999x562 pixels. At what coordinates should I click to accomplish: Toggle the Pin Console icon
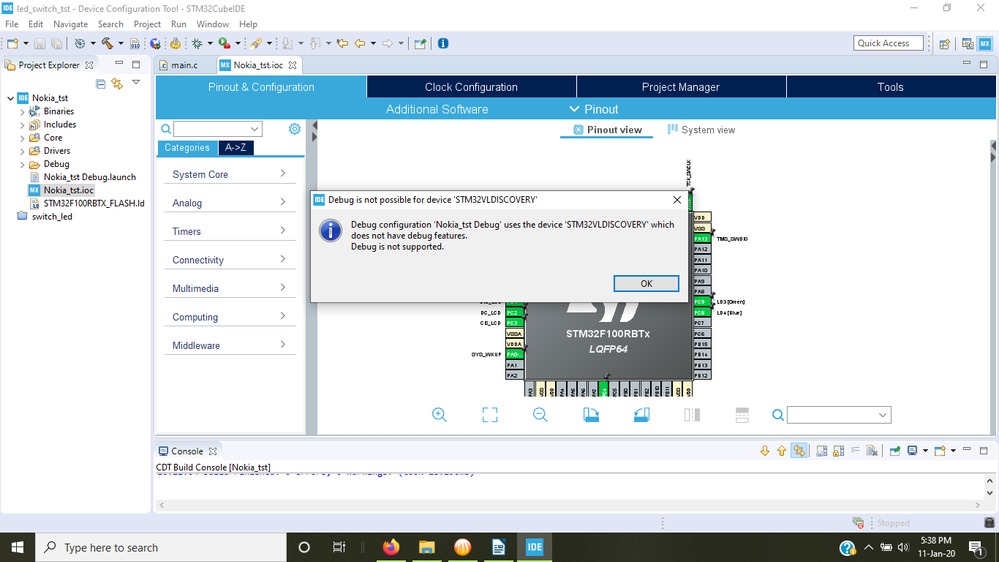coord(895,451)
